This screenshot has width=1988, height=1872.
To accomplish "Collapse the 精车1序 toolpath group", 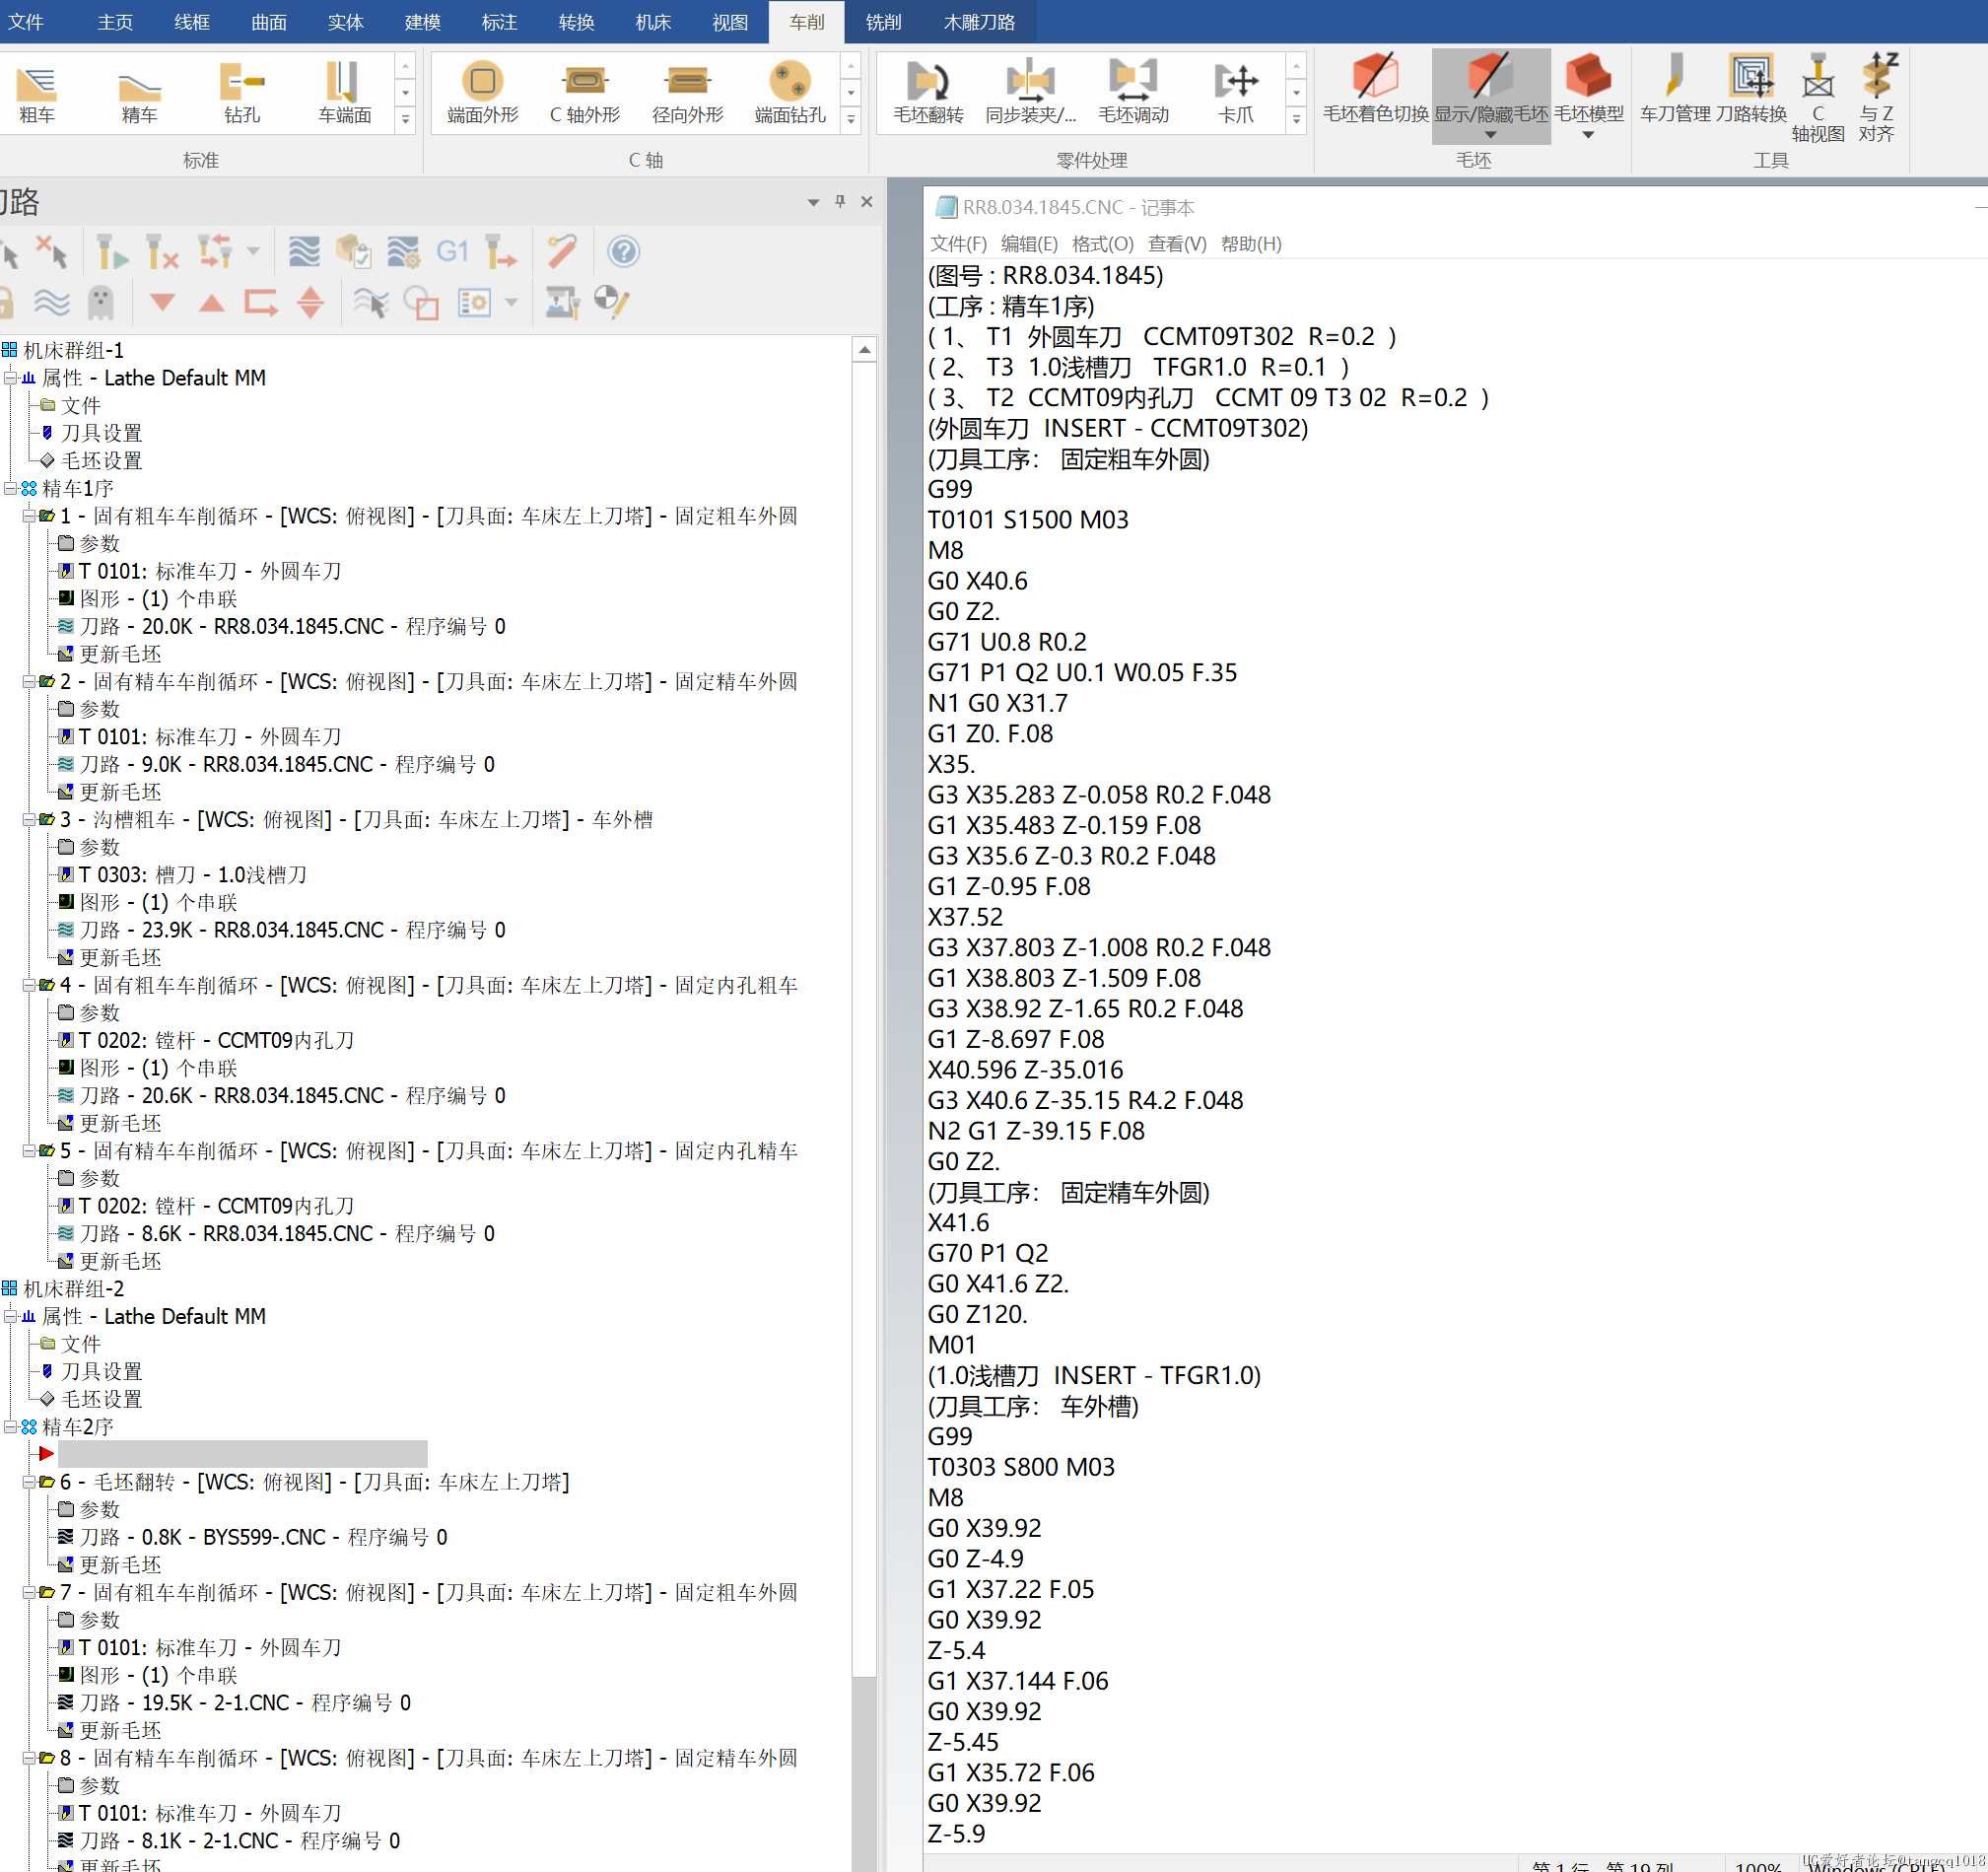I will 11,488.
